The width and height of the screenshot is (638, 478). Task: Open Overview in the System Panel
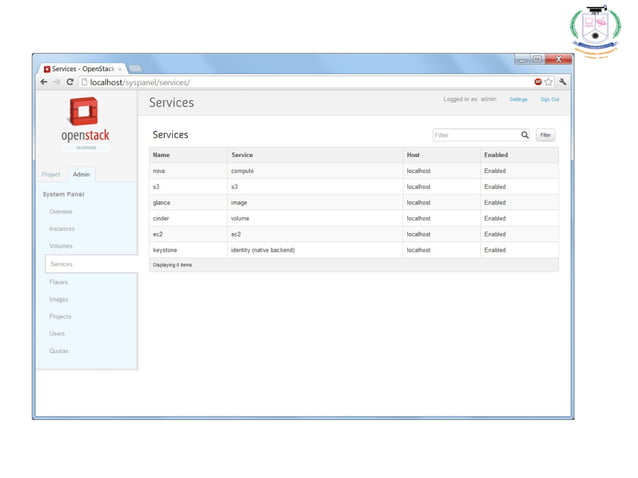pos(61,212)
